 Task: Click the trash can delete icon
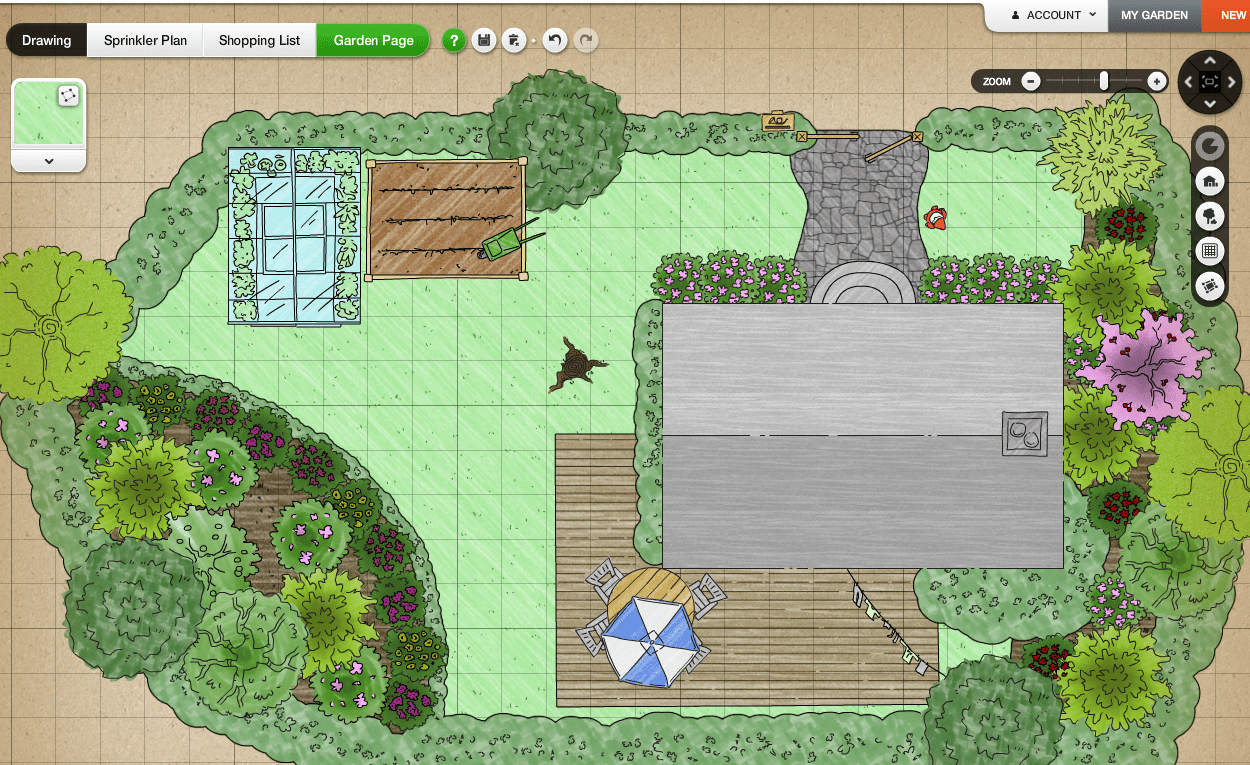point(514,41)
